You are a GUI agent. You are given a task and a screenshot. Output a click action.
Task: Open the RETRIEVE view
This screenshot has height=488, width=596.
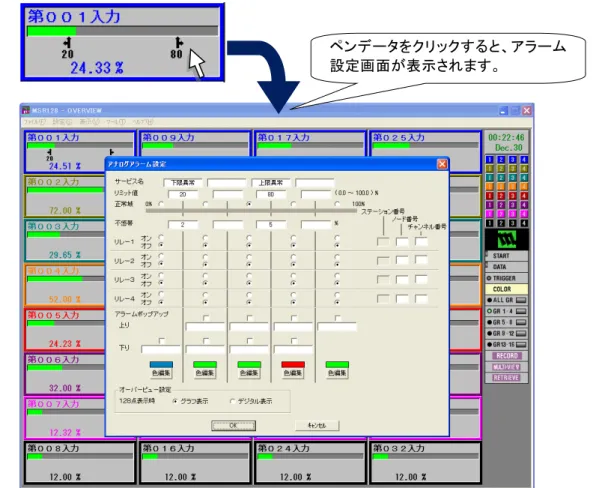tap(507, 378)
